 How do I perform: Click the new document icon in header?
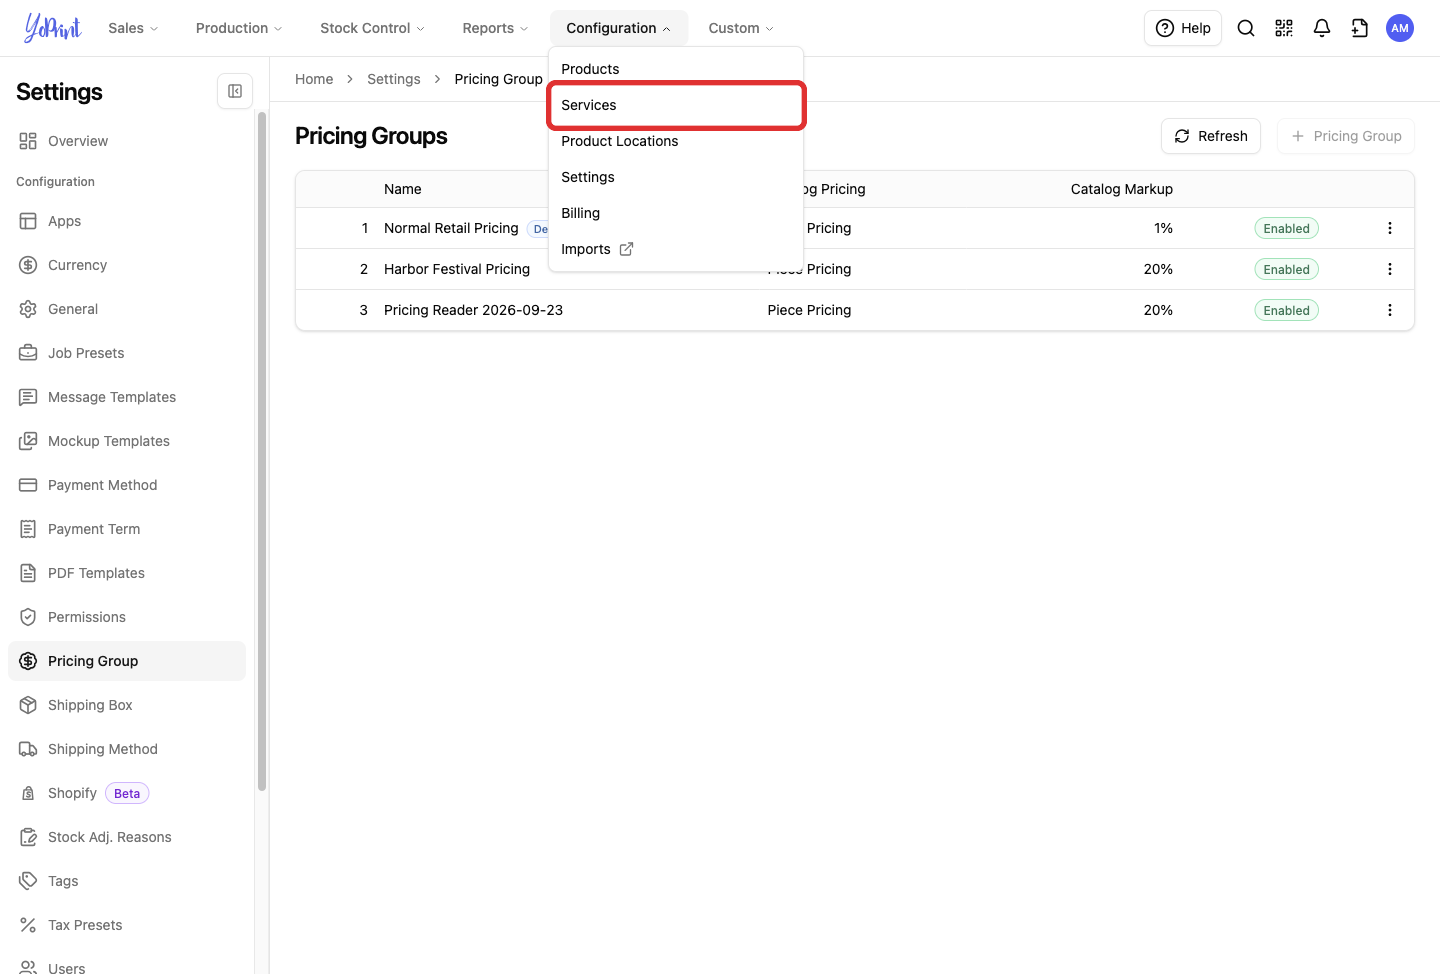tap(1360, 28)
